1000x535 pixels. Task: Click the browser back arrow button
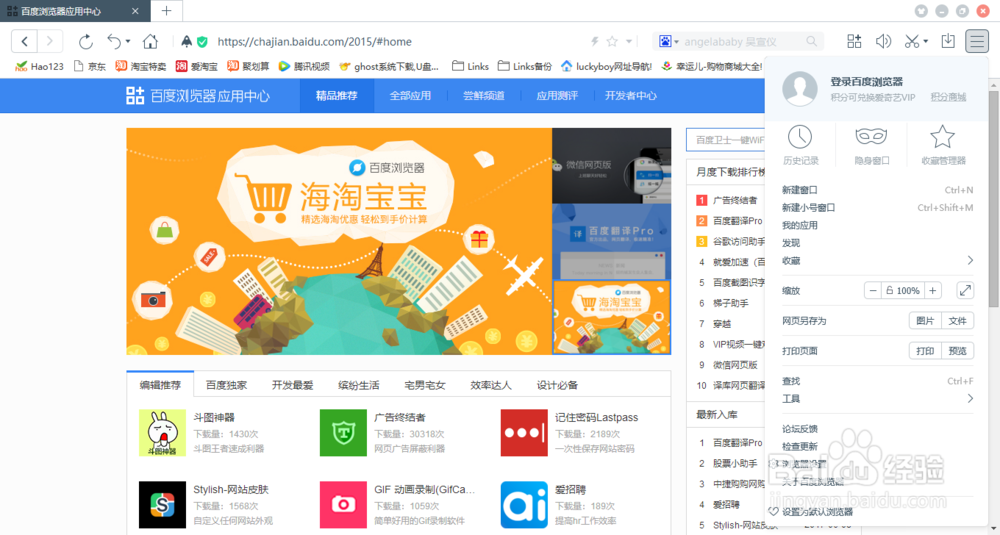coord(24,42)
